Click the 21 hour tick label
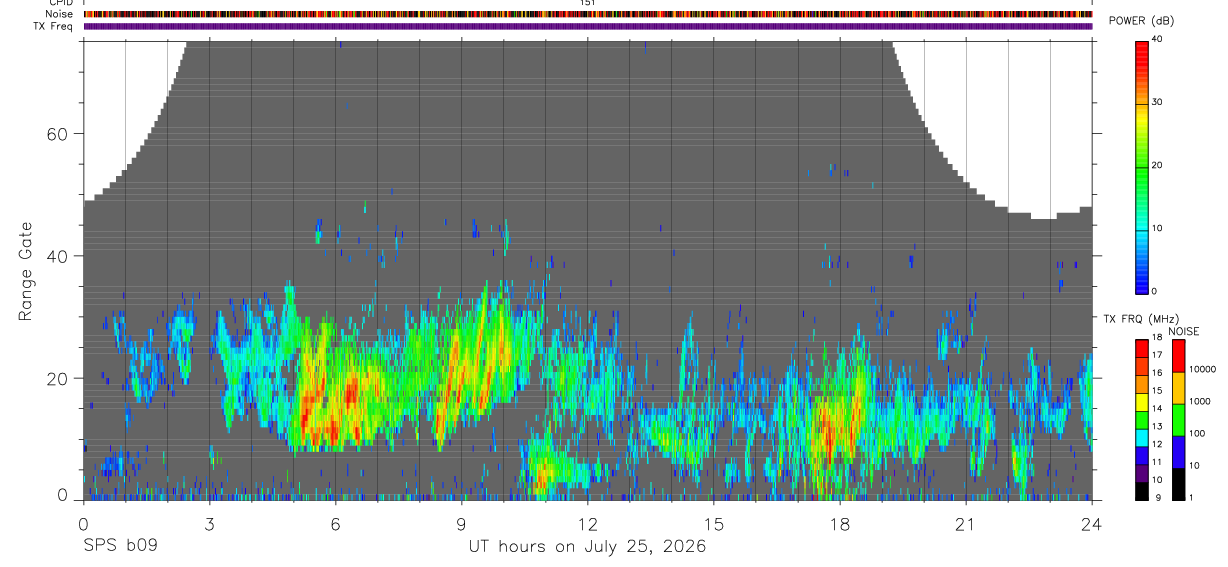This screenshot has height=567, width=1228. pos(966,525)
